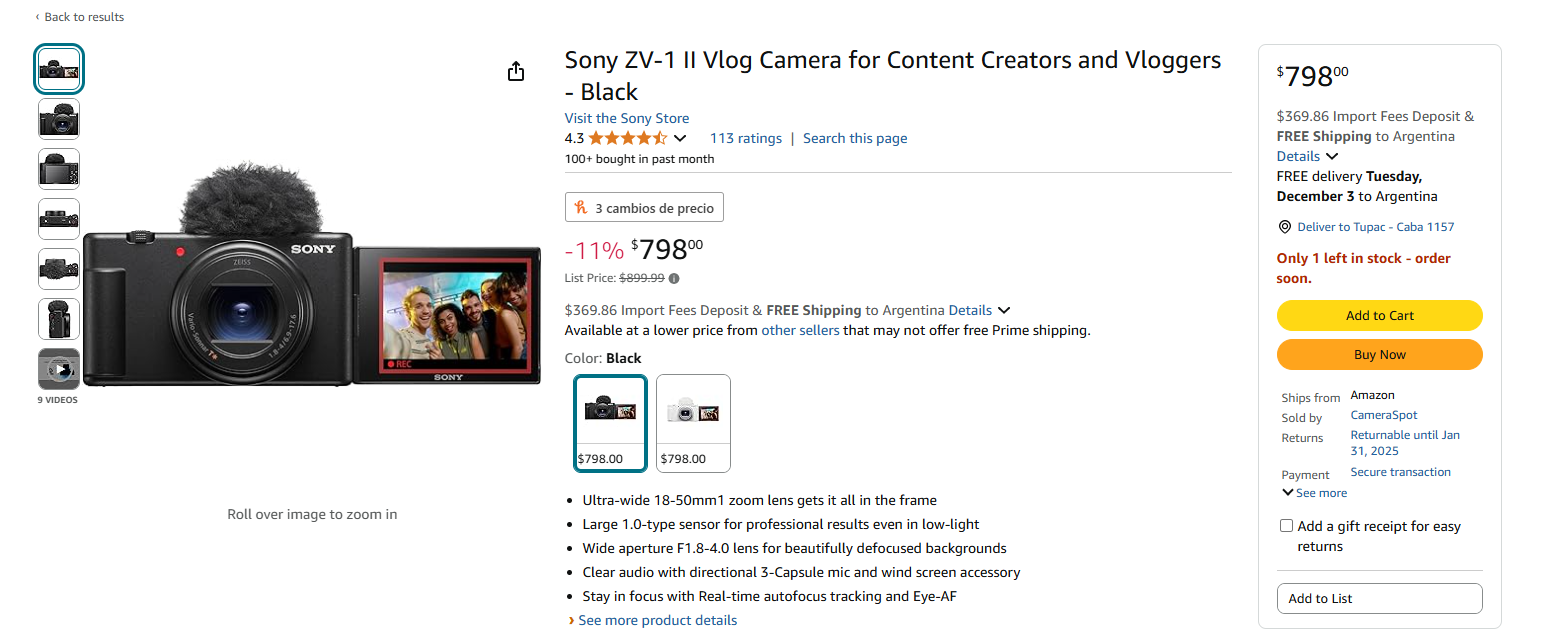Viewport: 1542px width, 637px height.
Task: Visit the Sony Store
Action: 626,117
